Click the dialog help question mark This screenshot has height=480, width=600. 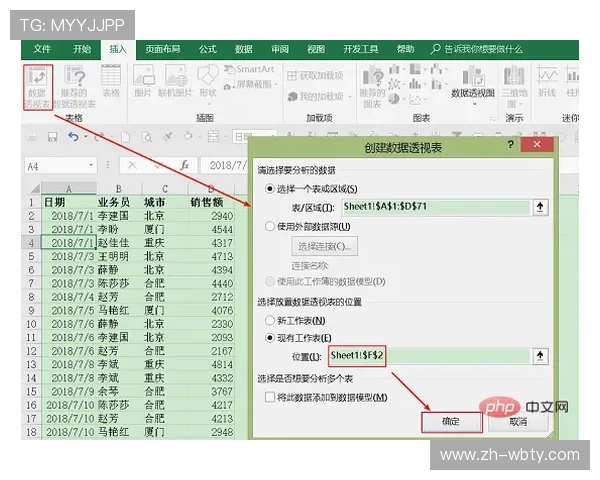pyautogui.click(x=511, y=144)
